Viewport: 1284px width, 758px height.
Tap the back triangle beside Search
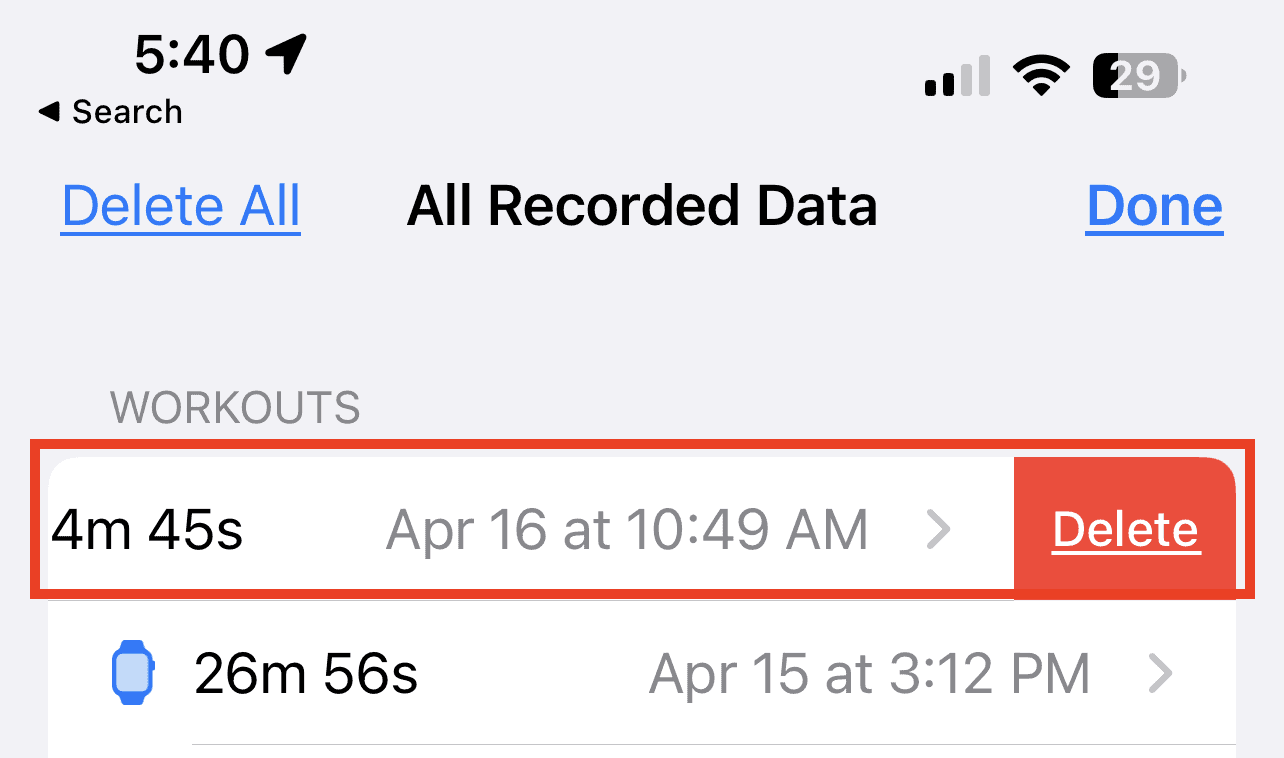point(49,113)
